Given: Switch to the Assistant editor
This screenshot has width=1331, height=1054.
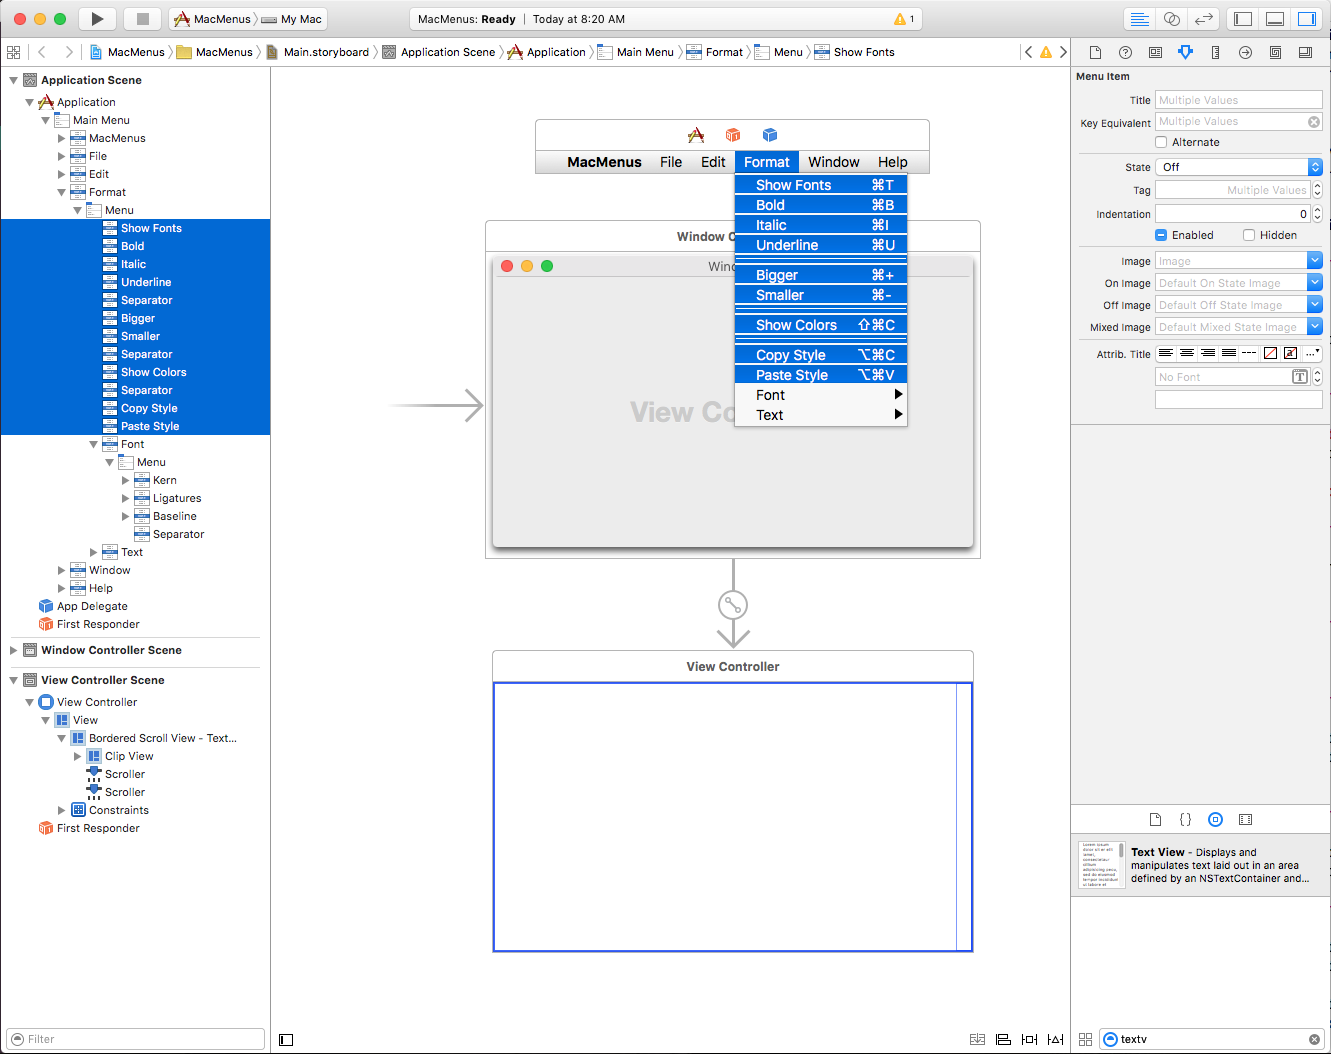Looking at the screenshot, I should click(x=1172, y=19).
